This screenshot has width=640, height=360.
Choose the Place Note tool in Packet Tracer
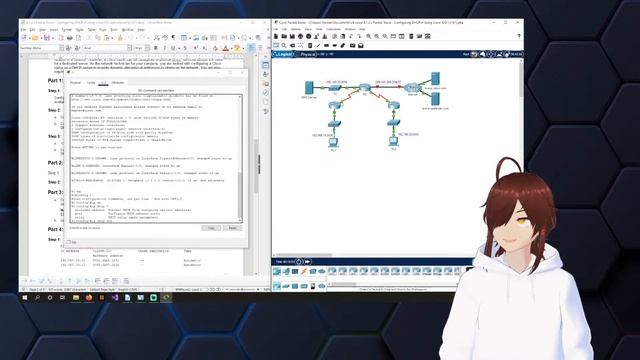point(310,45)
